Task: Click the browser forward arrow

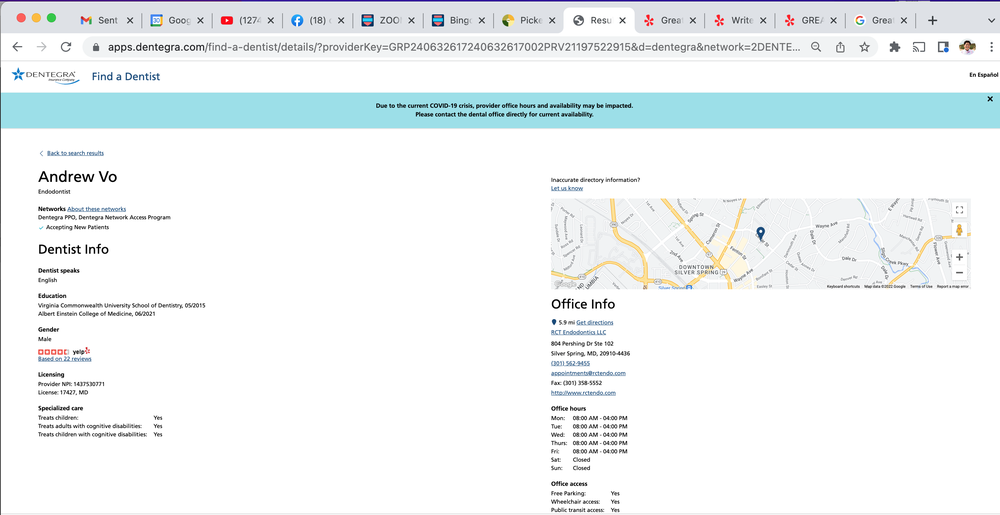Action: click(x=41, y=47)
